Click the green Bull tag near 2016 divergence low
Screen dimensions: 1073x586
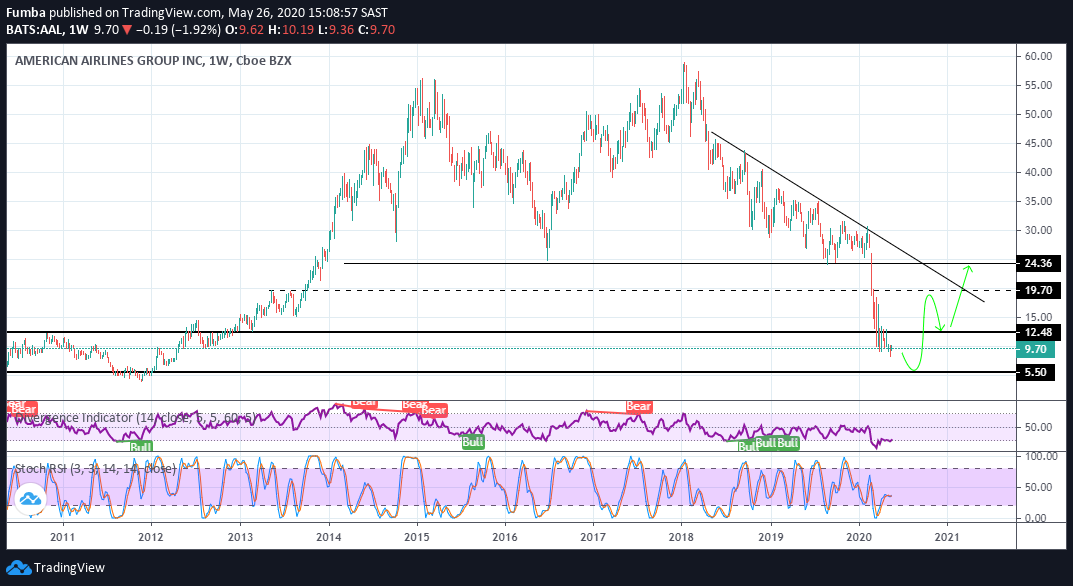473,442
